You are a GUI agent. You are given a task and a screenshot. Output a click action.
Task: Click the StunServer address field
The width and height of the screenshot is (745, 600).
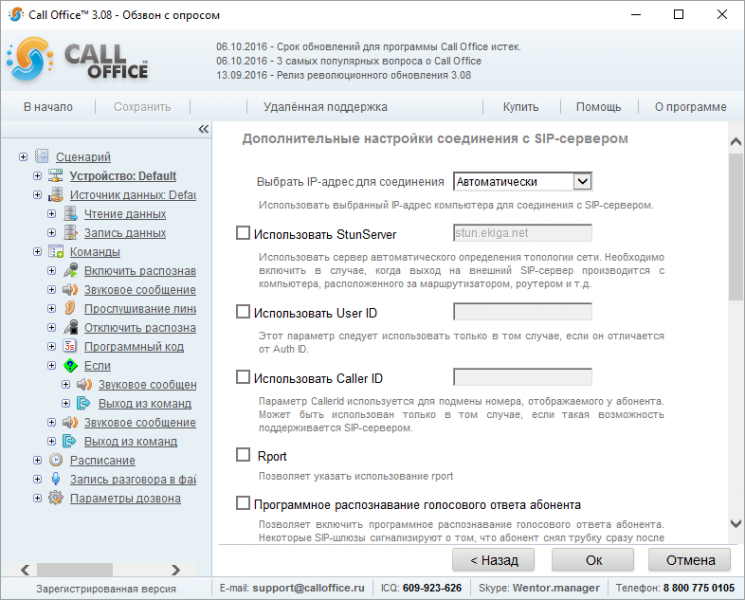point(523,233)
